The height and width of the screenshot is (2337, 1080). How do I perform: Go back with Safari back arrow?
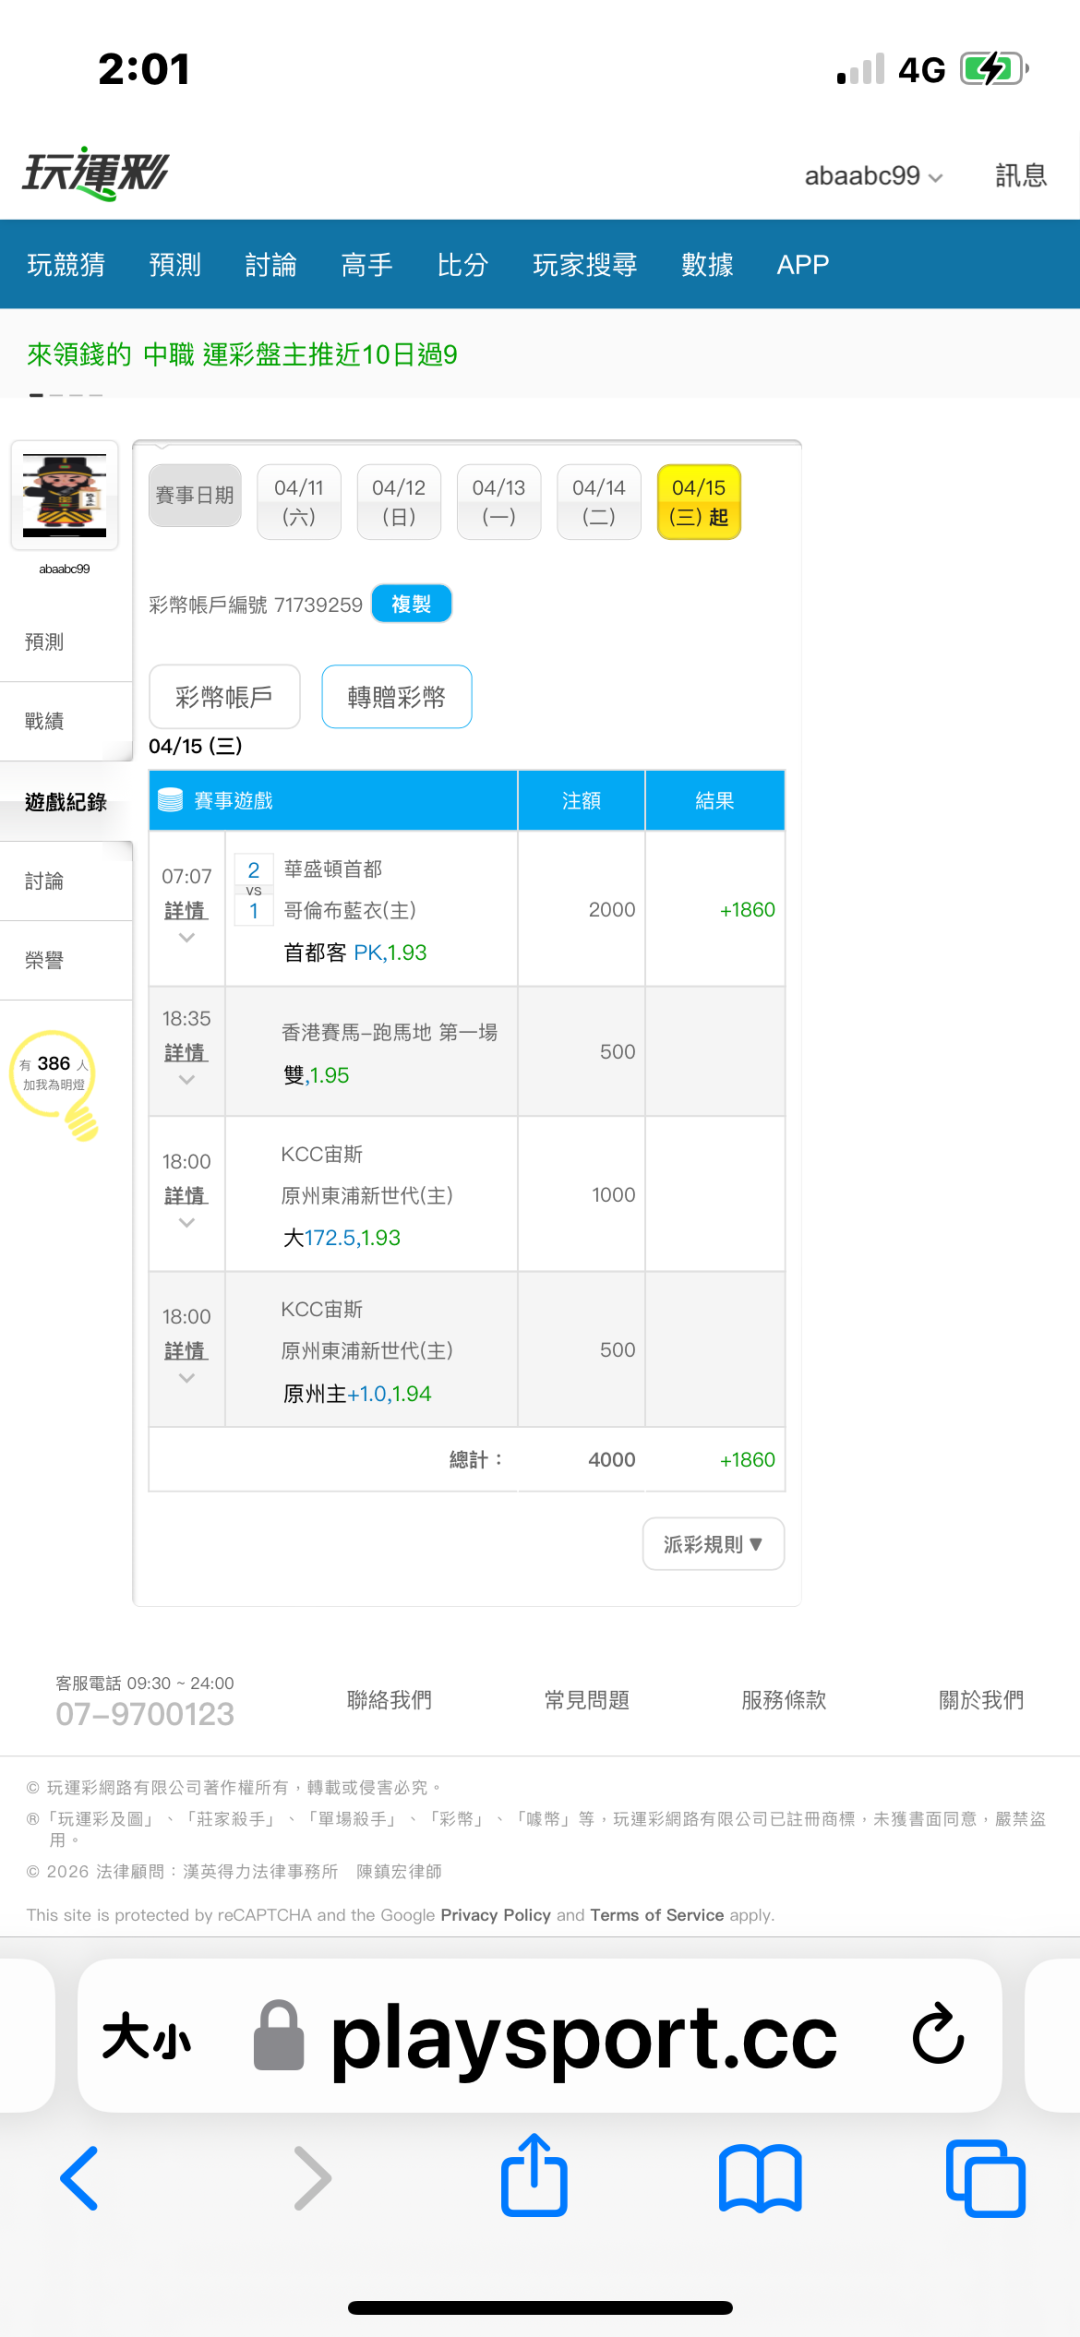tap(80, 2178)
